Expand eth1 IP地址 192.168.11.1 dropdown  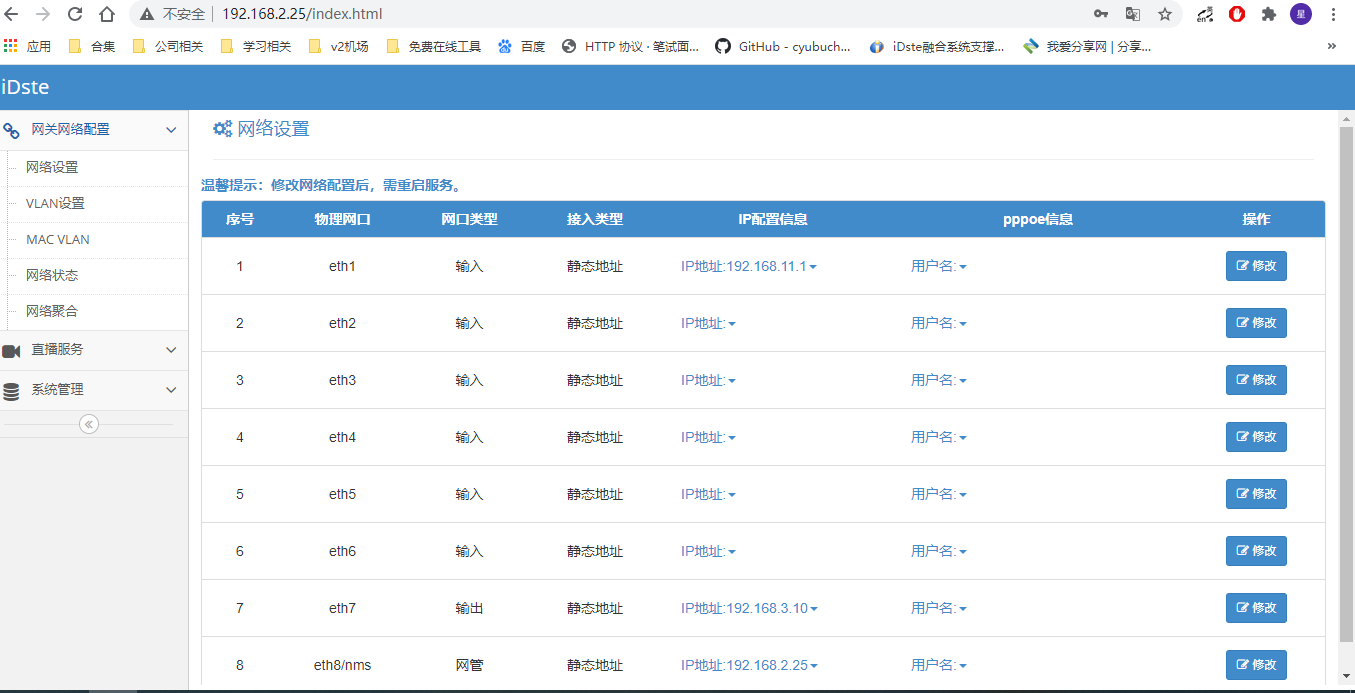[749, 267]
